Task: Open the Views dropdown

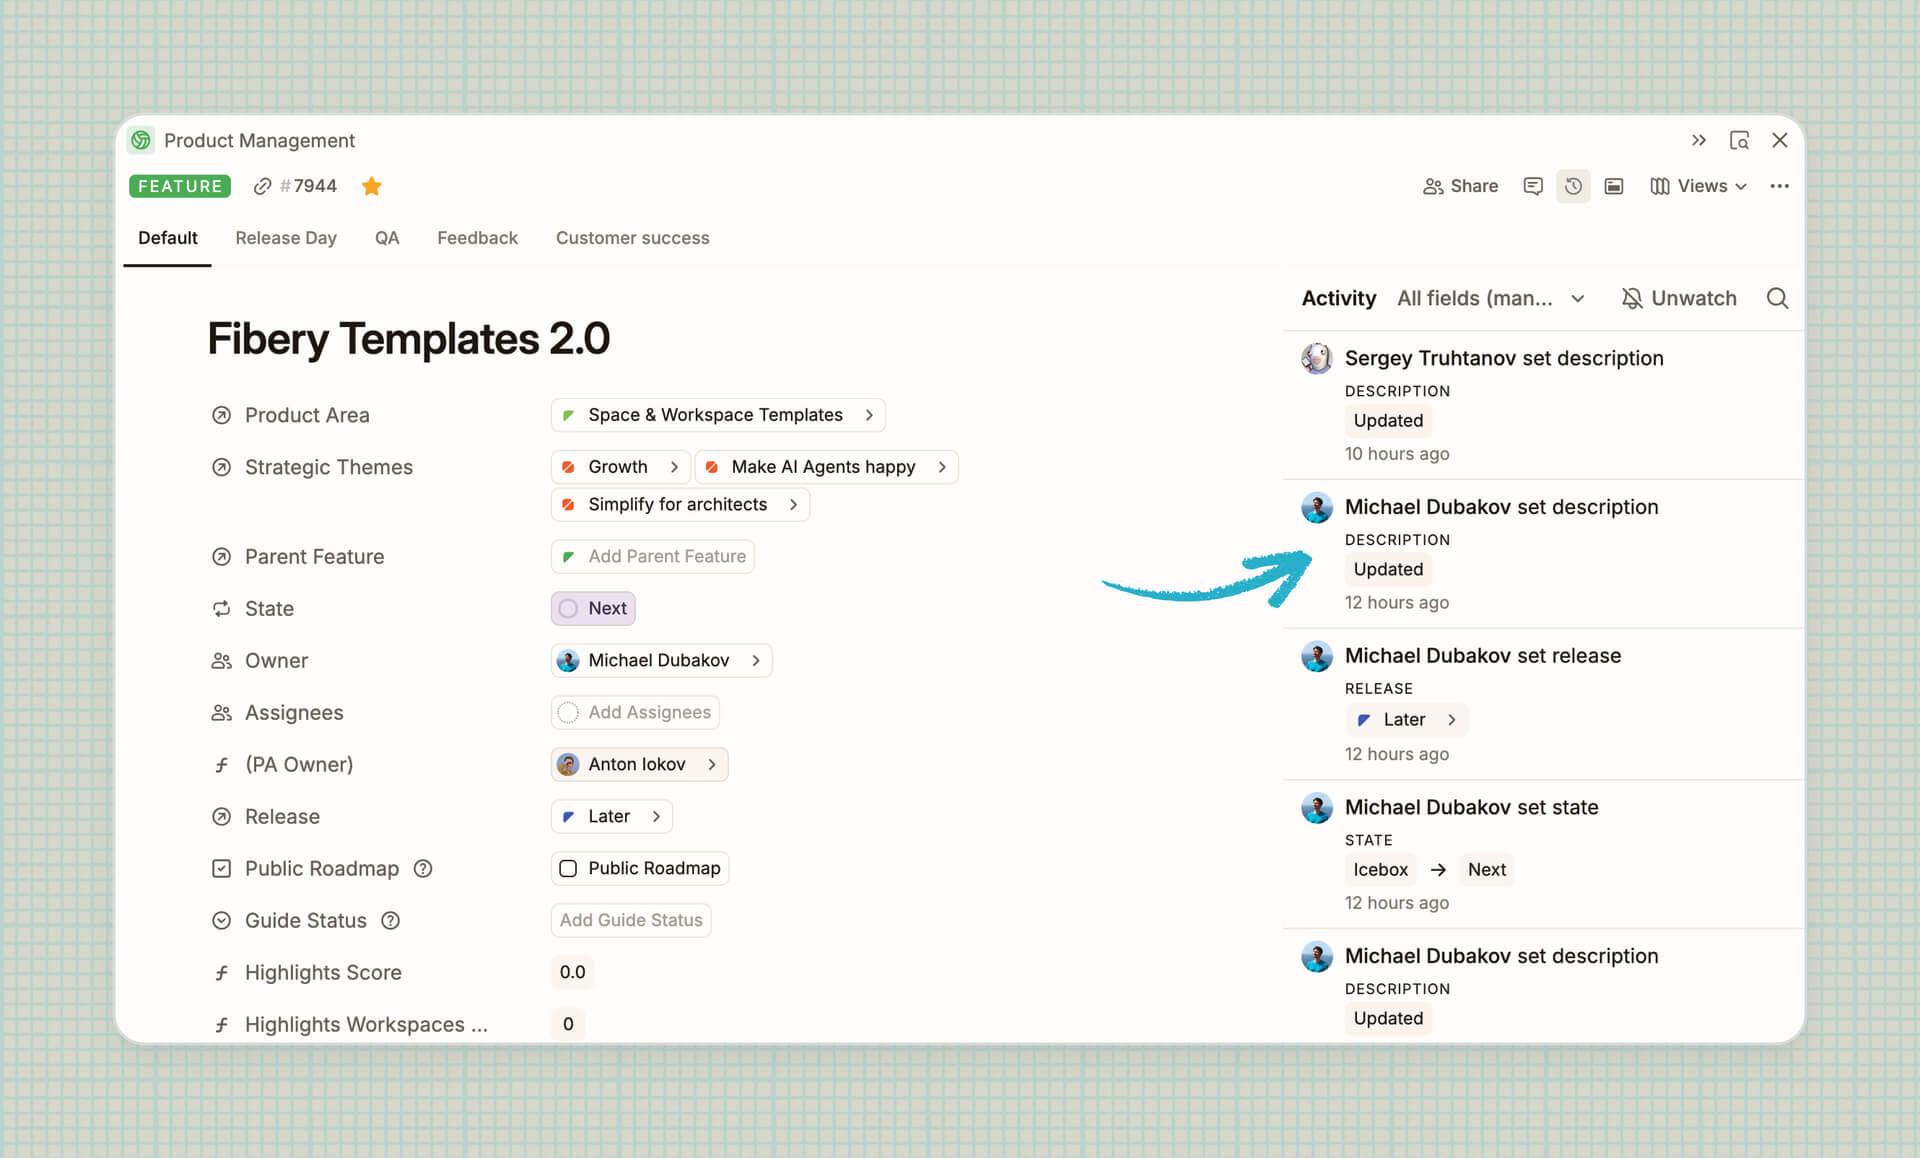Action: (1698, 186)
